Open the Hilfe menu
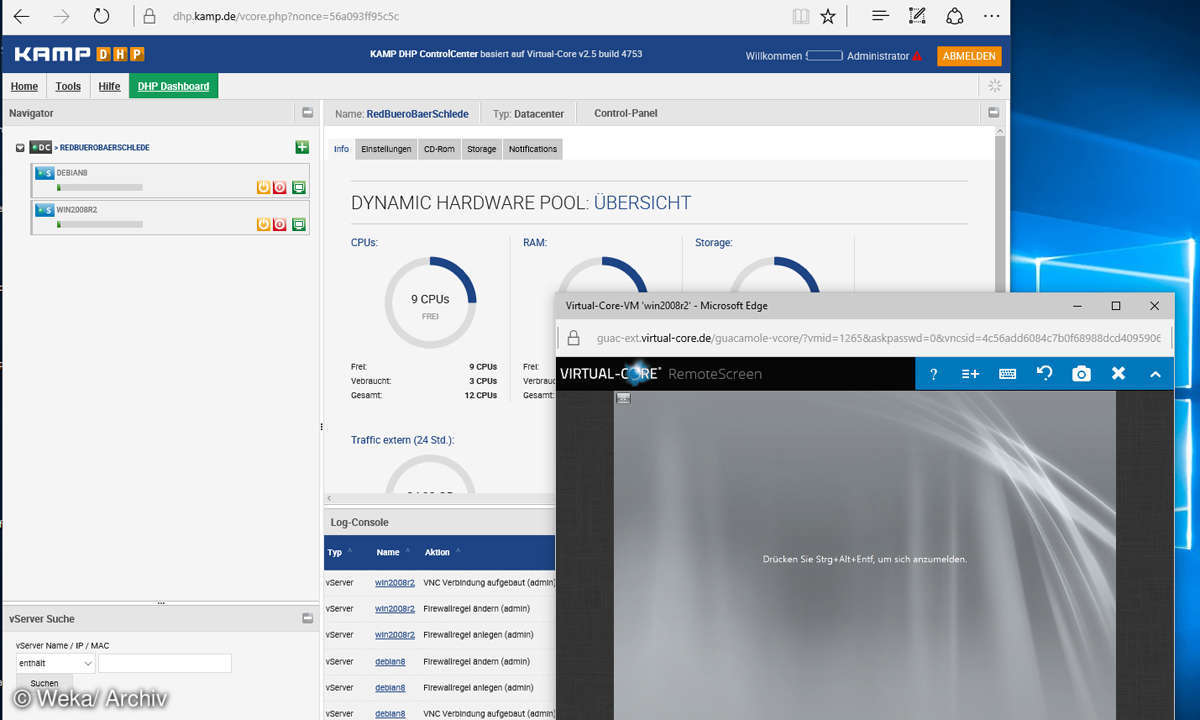 pos(109,86)
